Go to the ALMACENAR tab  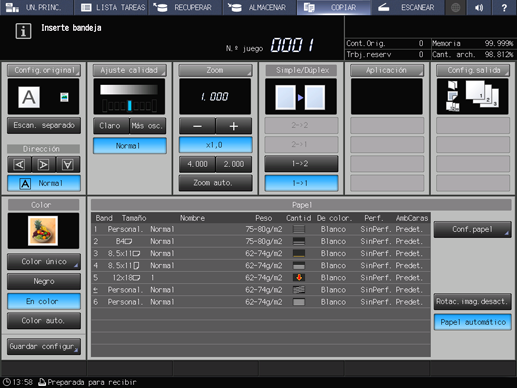pos(260,7)
